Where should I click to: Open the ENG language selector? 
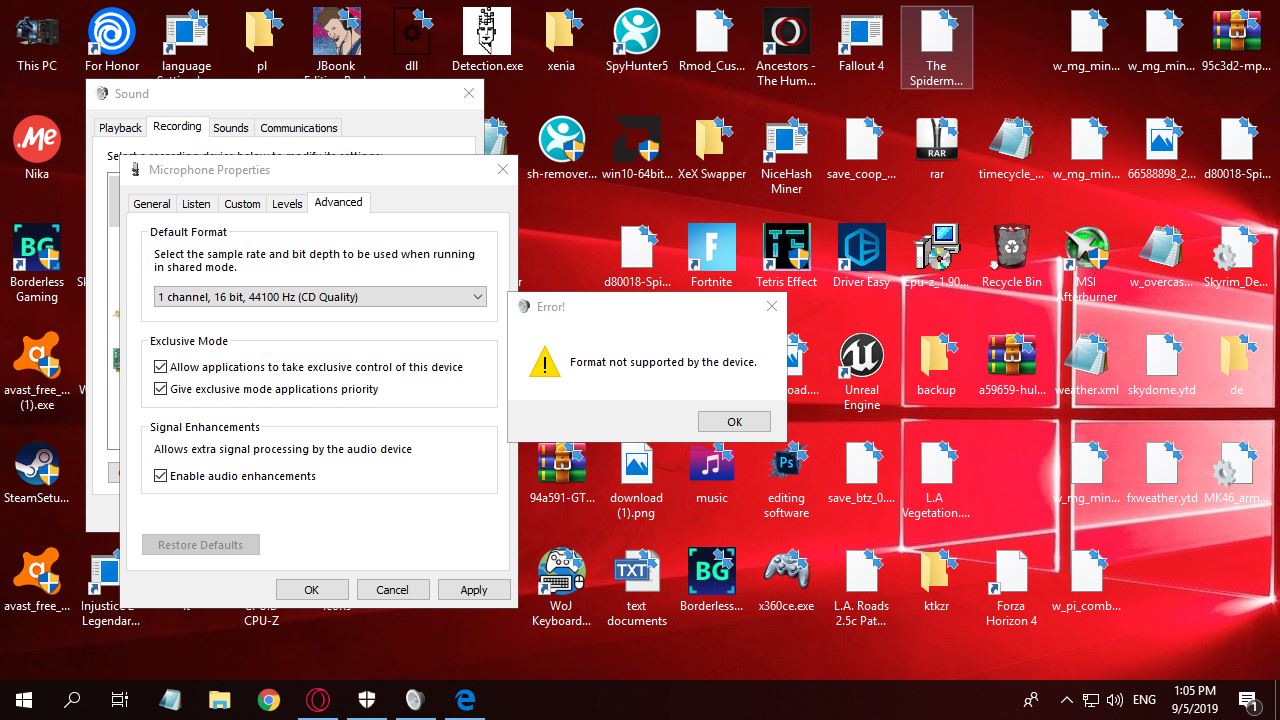(1145, 699)
